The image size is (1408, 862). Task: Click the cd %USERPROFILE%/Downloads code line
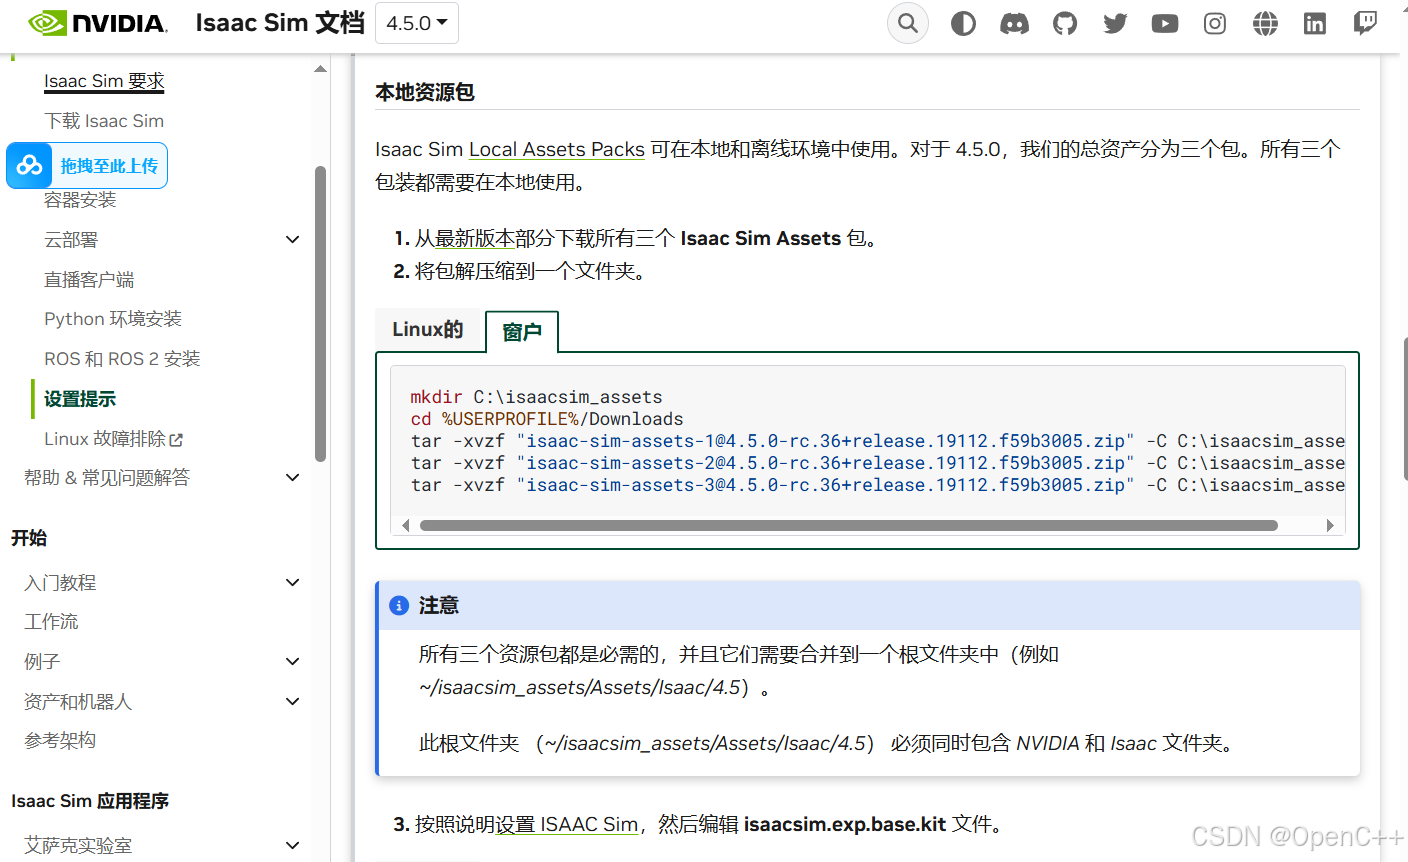547,419
